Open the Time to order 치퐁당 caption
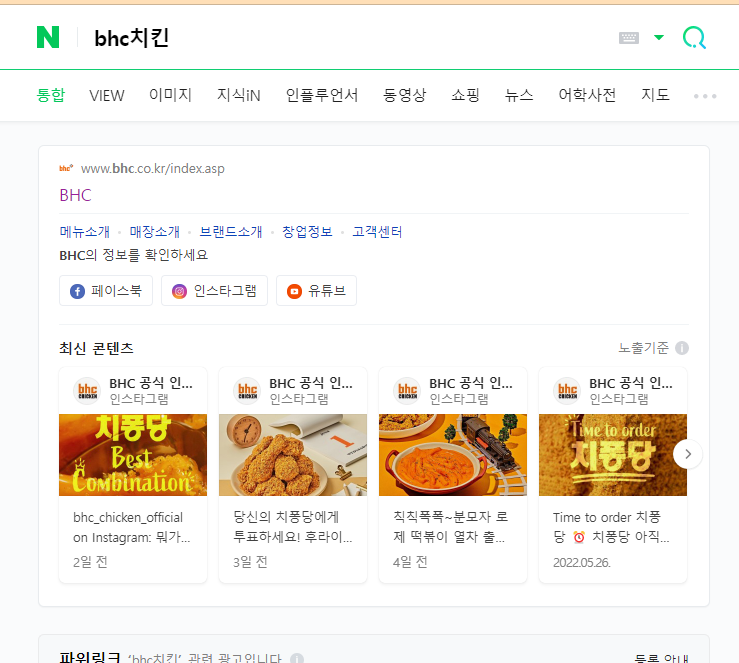The height and width of the screenshot is (663, 739). (611, 527)
